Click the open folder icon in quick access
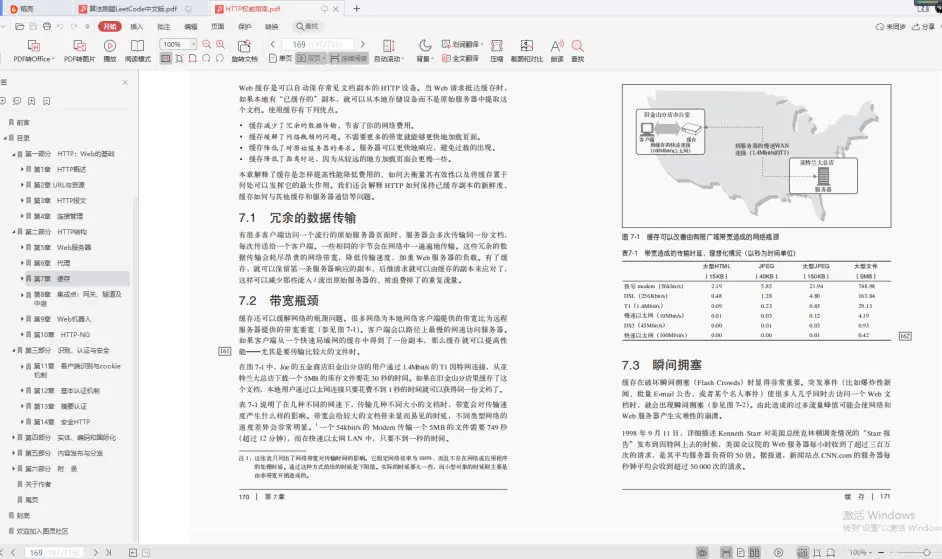The width and height of the screenshot is (942, 559). (x=19, y=26)
